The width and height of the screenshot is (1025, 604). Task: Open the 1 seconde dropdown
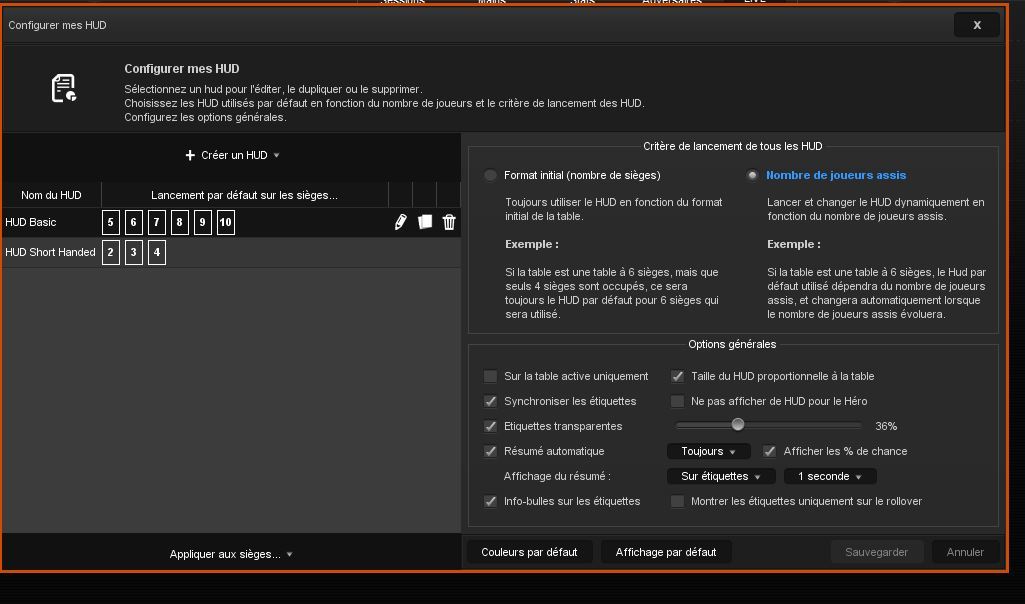(830, 477)
